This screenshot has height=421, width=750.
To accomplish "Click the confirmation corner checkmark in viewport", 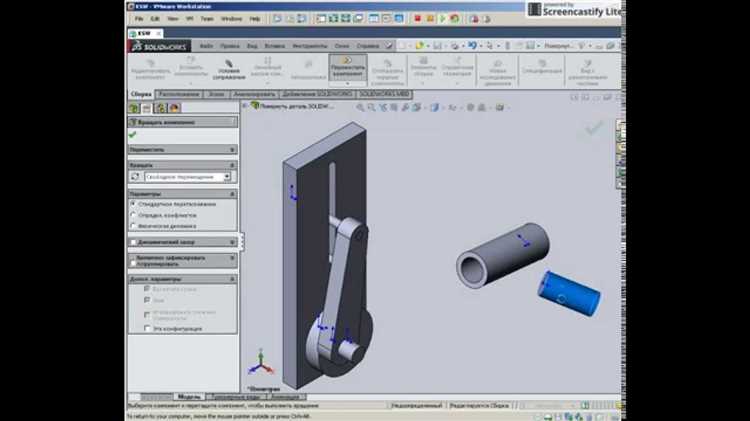I will click(x=594, y=128).
